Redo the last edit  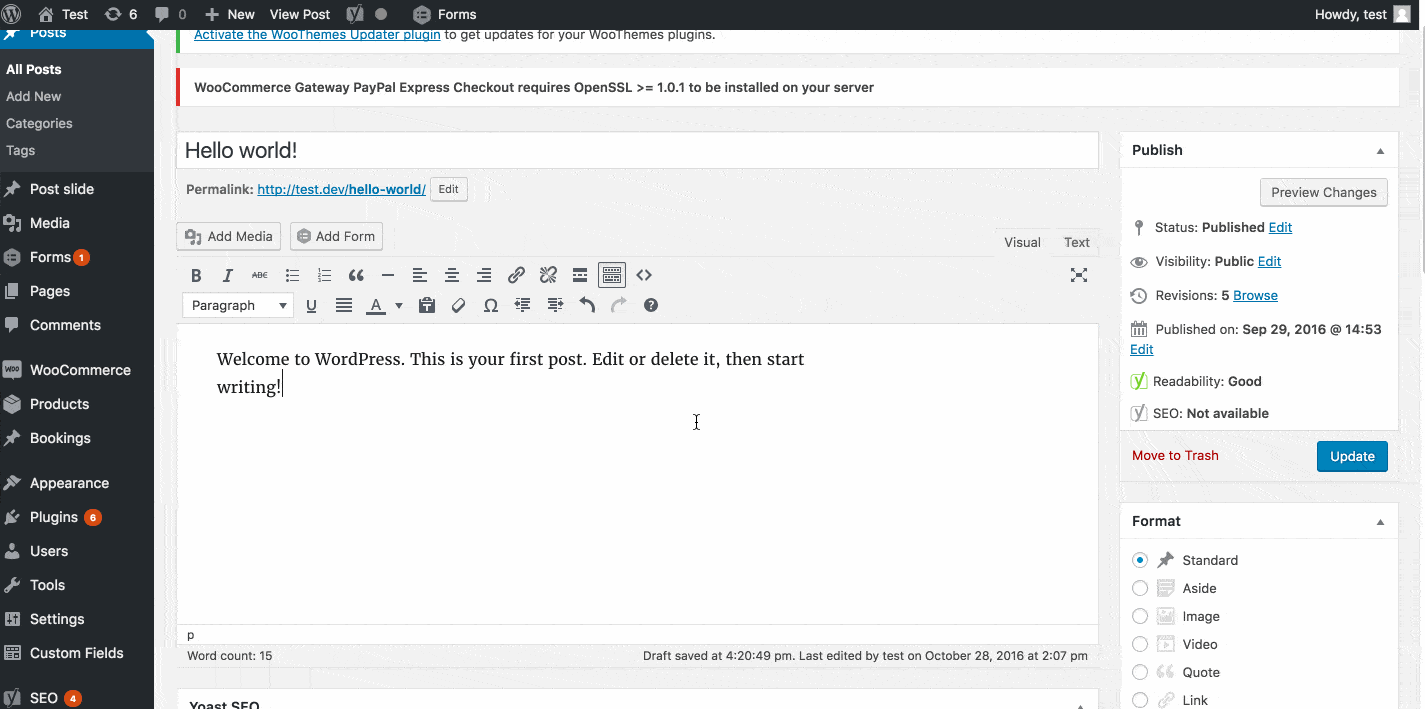pyautogui.click(x=619, y=305)
